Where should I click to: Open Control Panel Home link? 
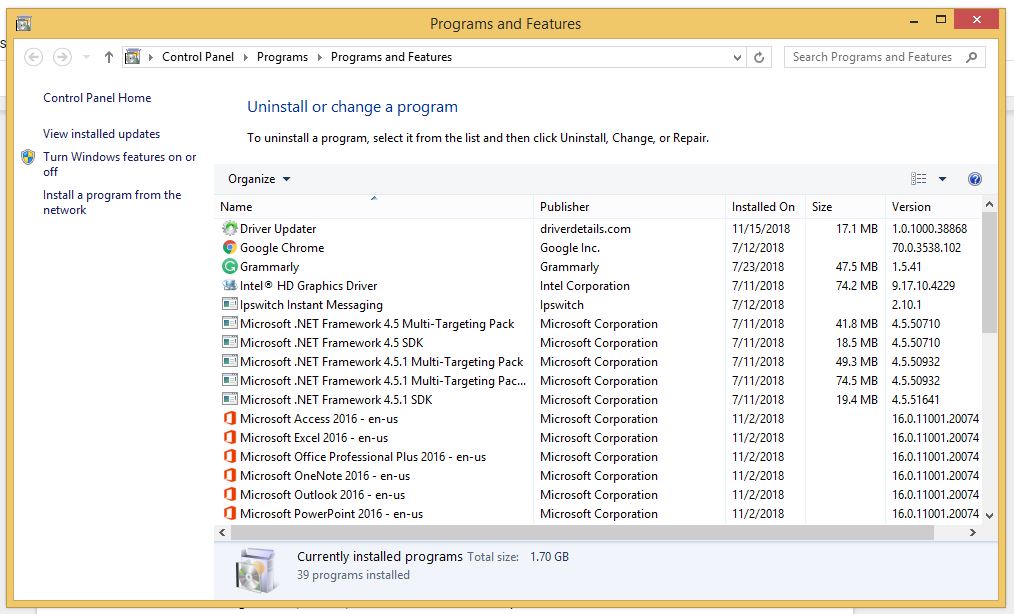coord(97,98)
